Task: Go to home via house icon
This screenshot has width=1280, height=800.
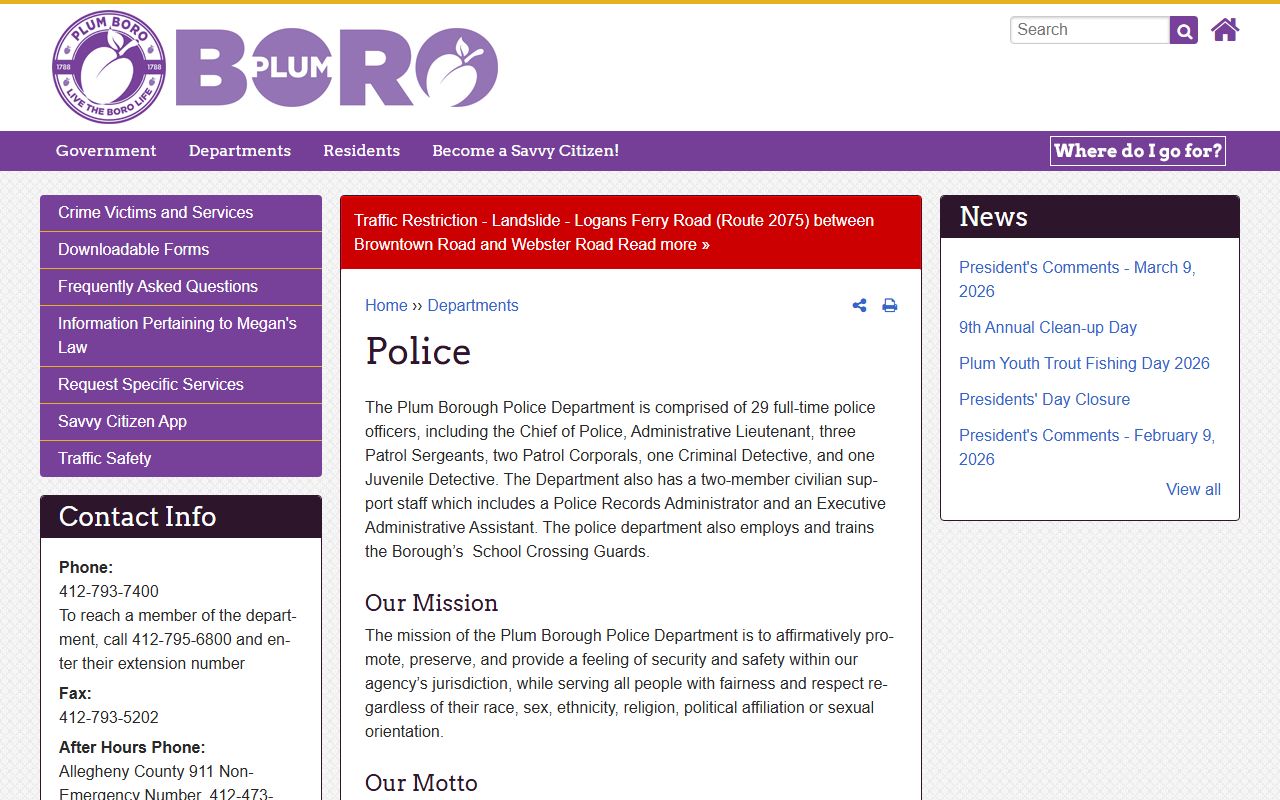Action: point(1225,30)
